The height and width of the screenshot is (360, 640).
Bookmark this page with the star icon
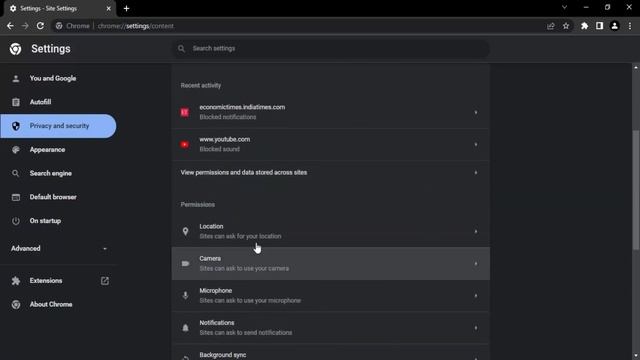(x=566, y=26)
